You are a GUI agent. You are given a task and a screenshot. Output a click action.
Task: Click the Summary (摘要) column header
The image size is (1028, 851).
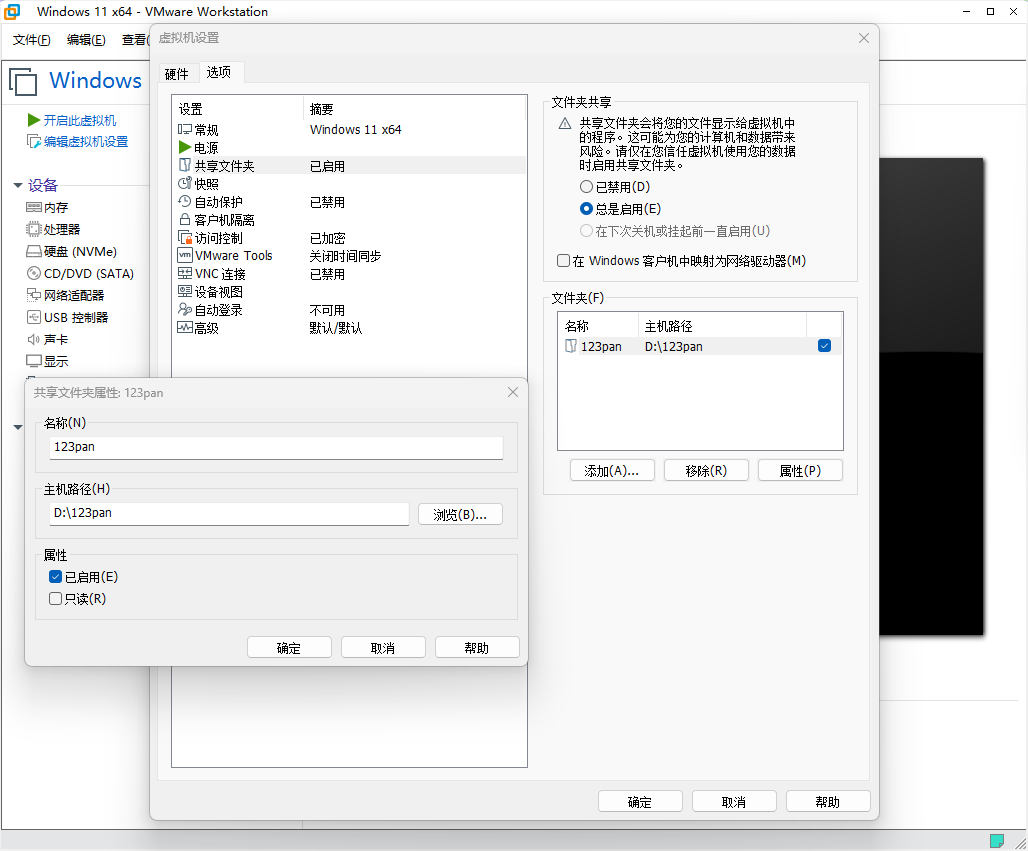[x=414, y=109]
